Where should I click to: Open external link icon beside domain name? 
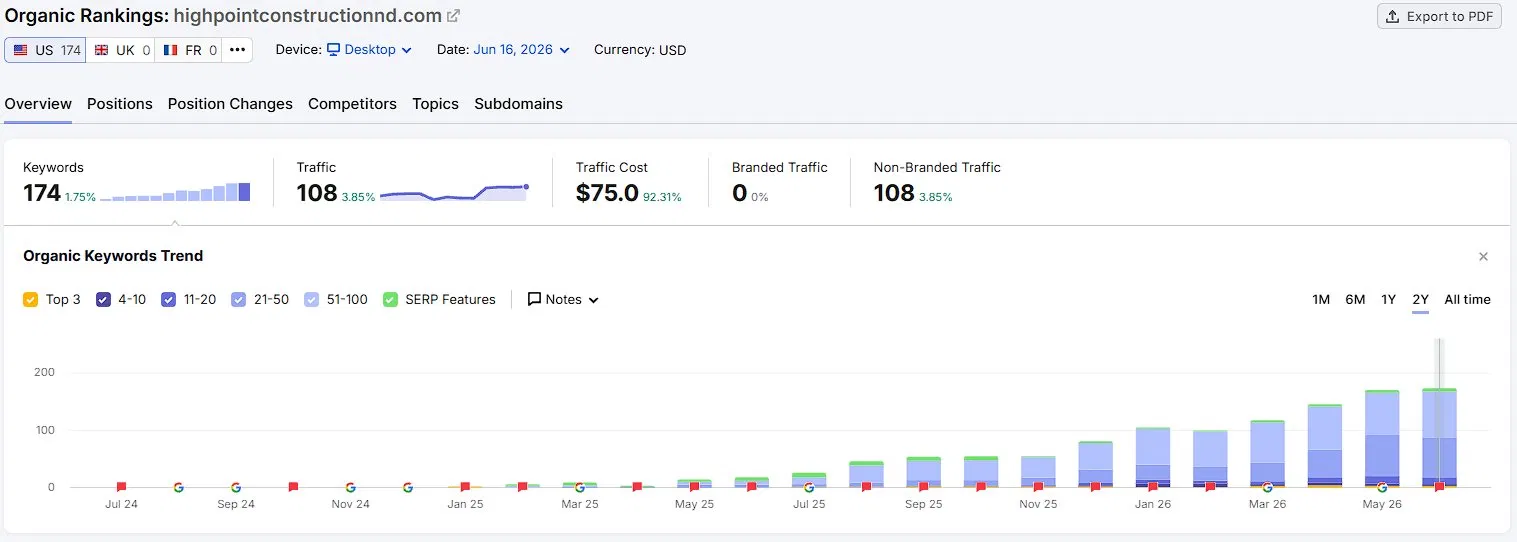coord(453,16)
